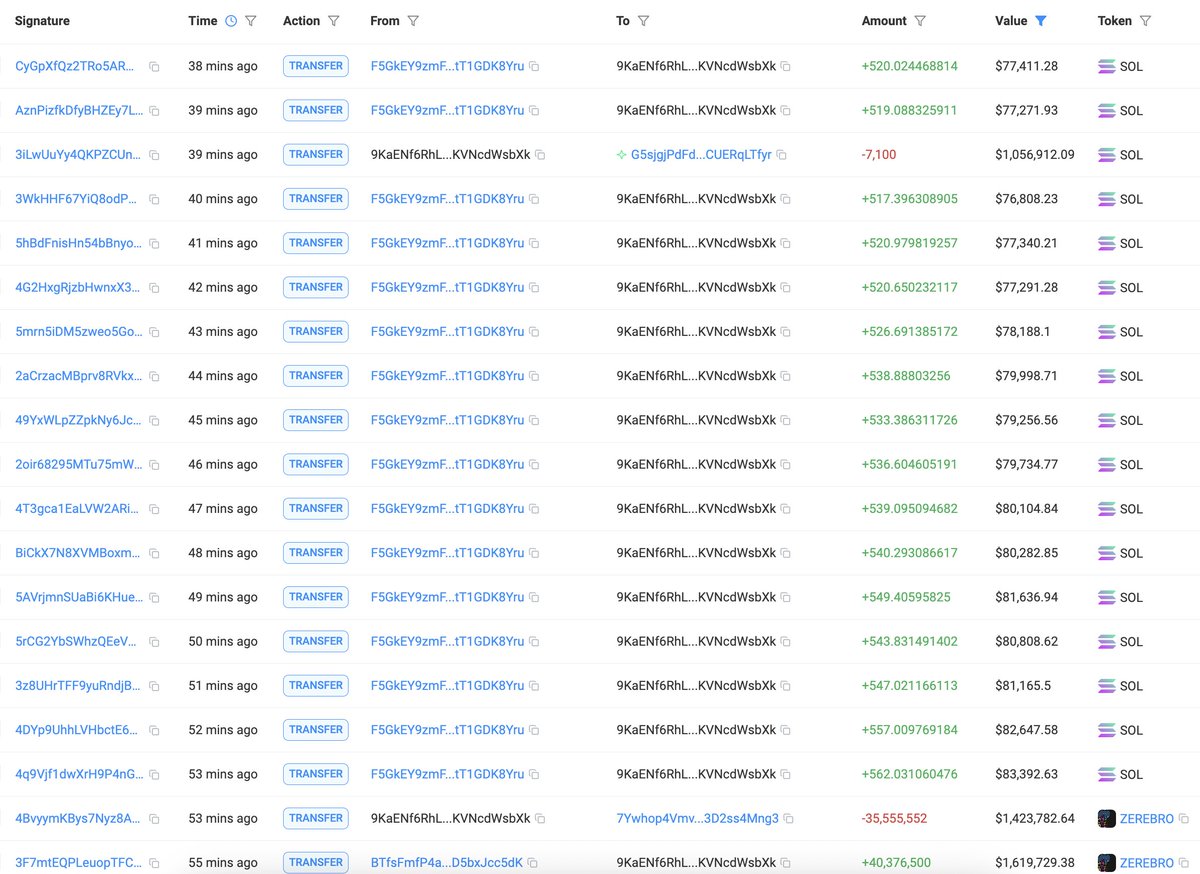The width and height of the screenshot is (1200, 874).
Task: Open the Action column filter
Action: coord(334,20)
